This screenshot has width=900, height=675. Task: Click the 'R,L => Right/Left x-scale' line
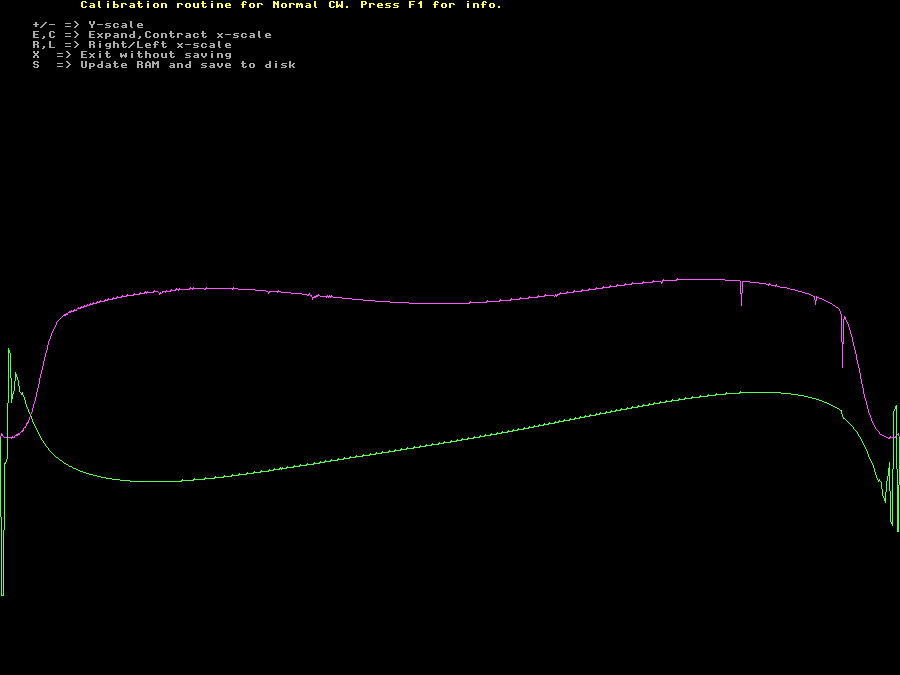[x=132, y=45]
